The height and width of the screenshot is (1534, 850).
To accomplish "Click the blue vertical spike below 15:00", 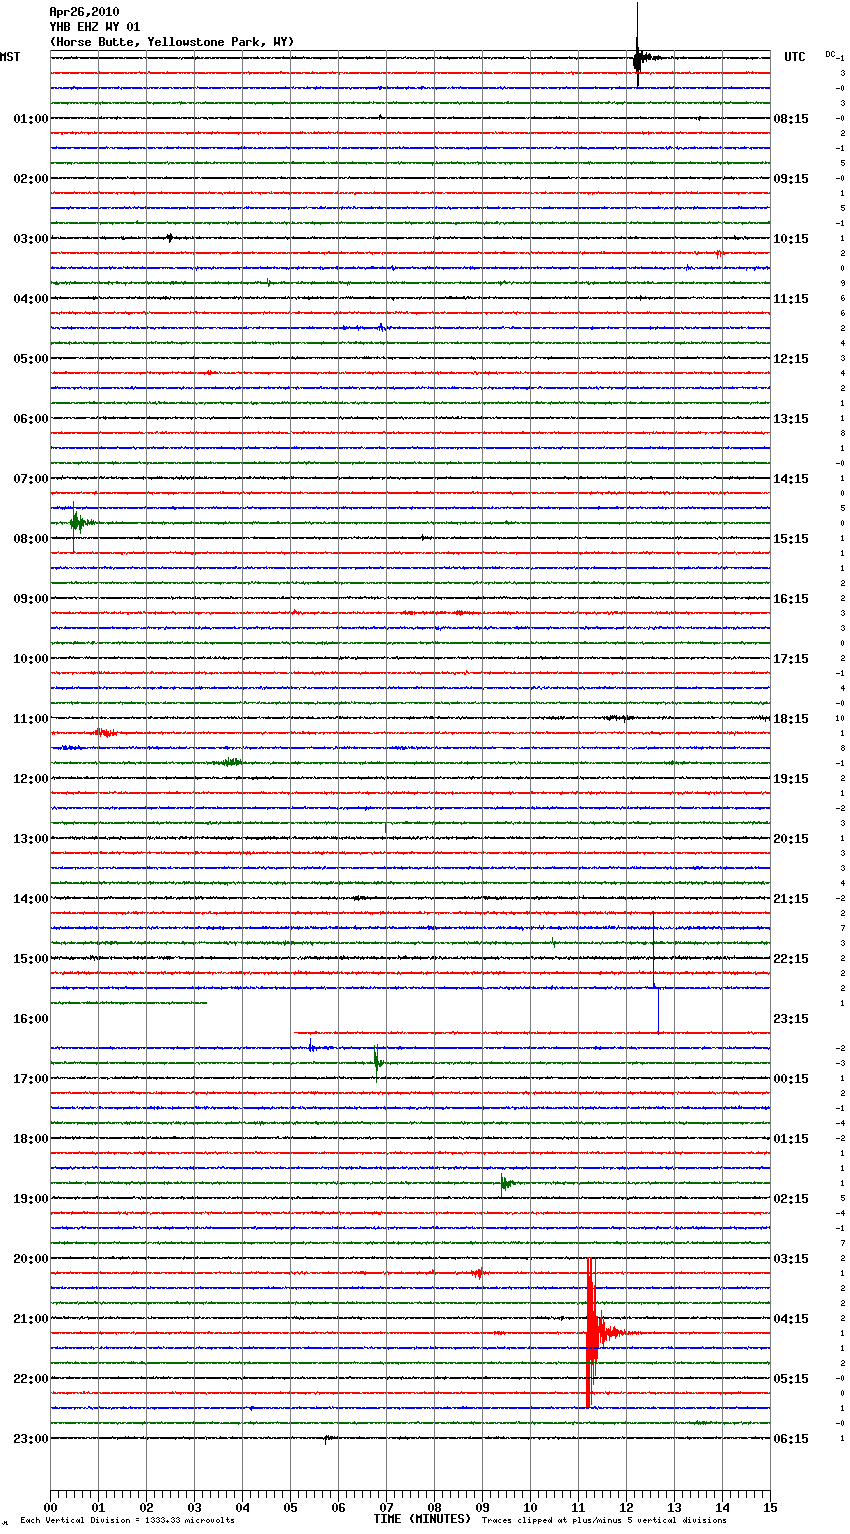I will 656,972.
